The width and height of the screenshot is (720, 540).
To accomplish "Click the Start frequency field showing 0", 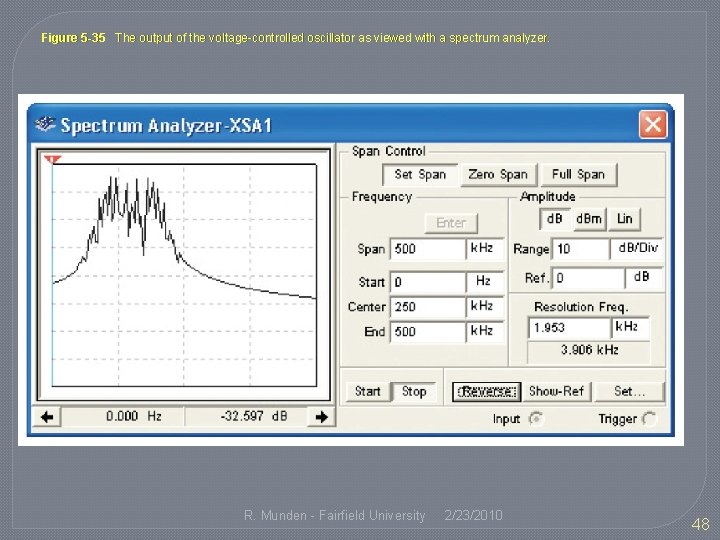I will (428, 282).
